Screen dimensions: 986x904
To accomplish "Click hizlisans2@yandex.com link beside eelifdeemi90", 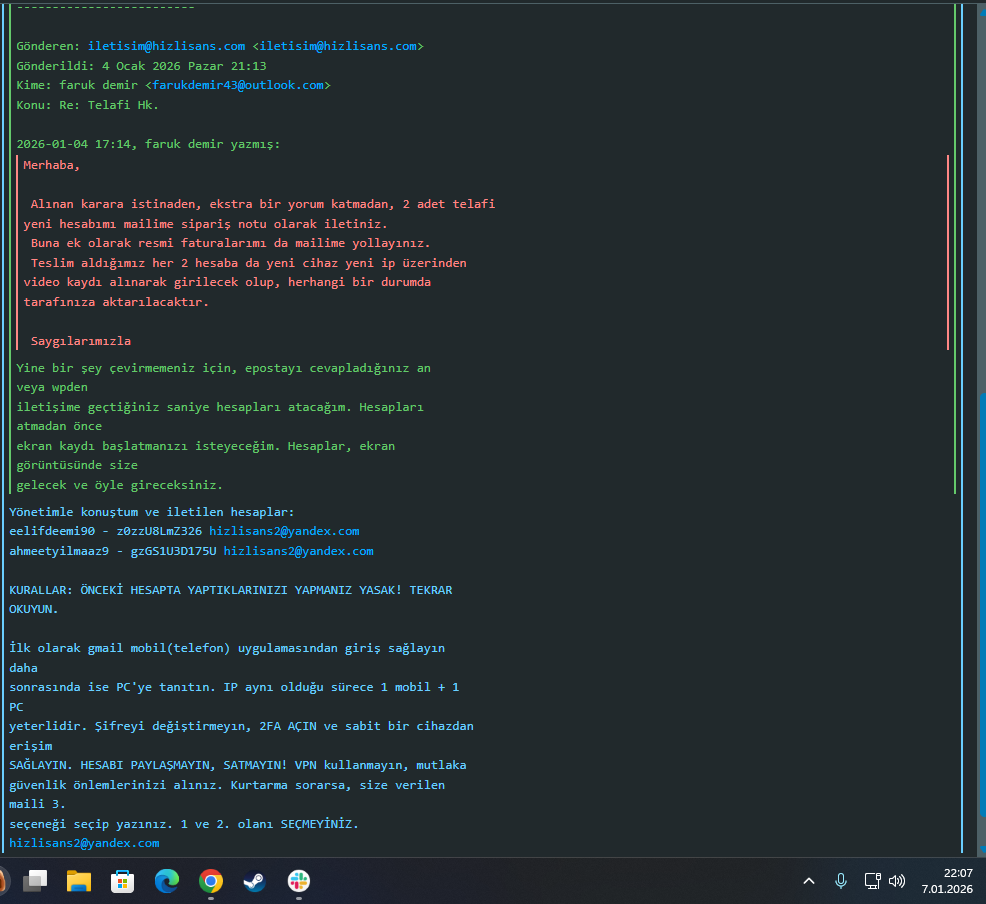I will [x=284, y=531].
